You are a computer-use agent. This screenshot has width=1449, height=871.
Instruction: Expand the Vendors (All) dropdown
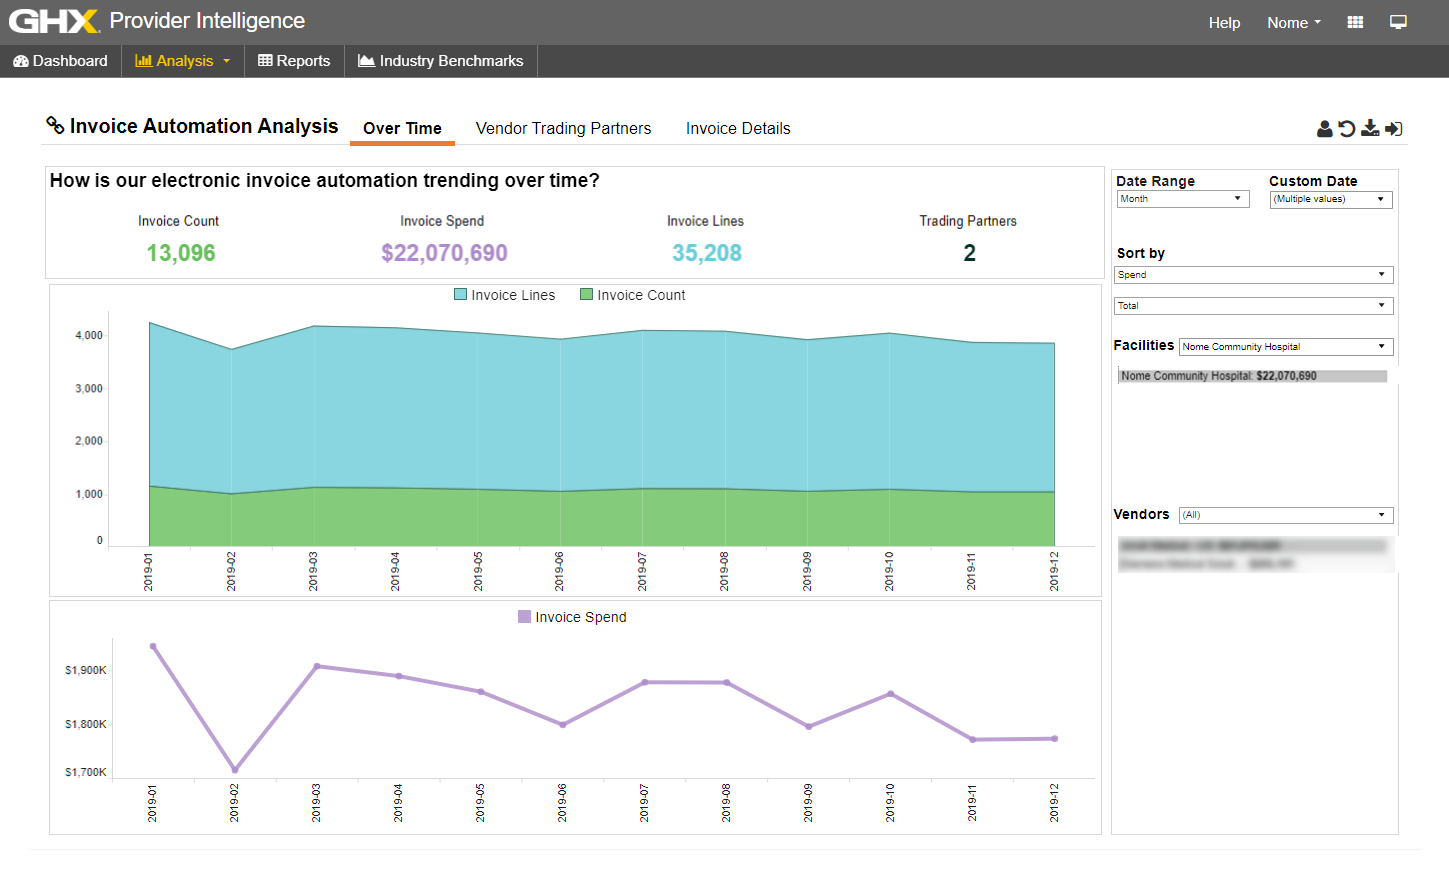1285,514
